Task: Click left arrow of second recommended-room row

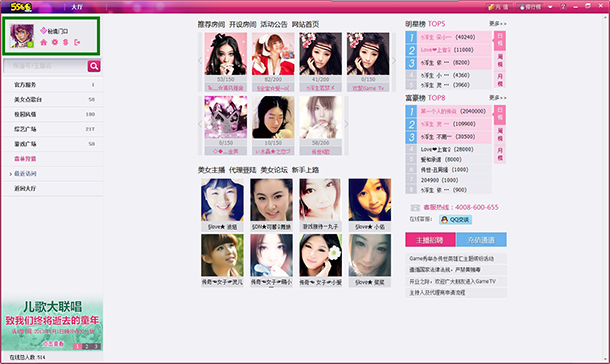Action: [200, 124]
